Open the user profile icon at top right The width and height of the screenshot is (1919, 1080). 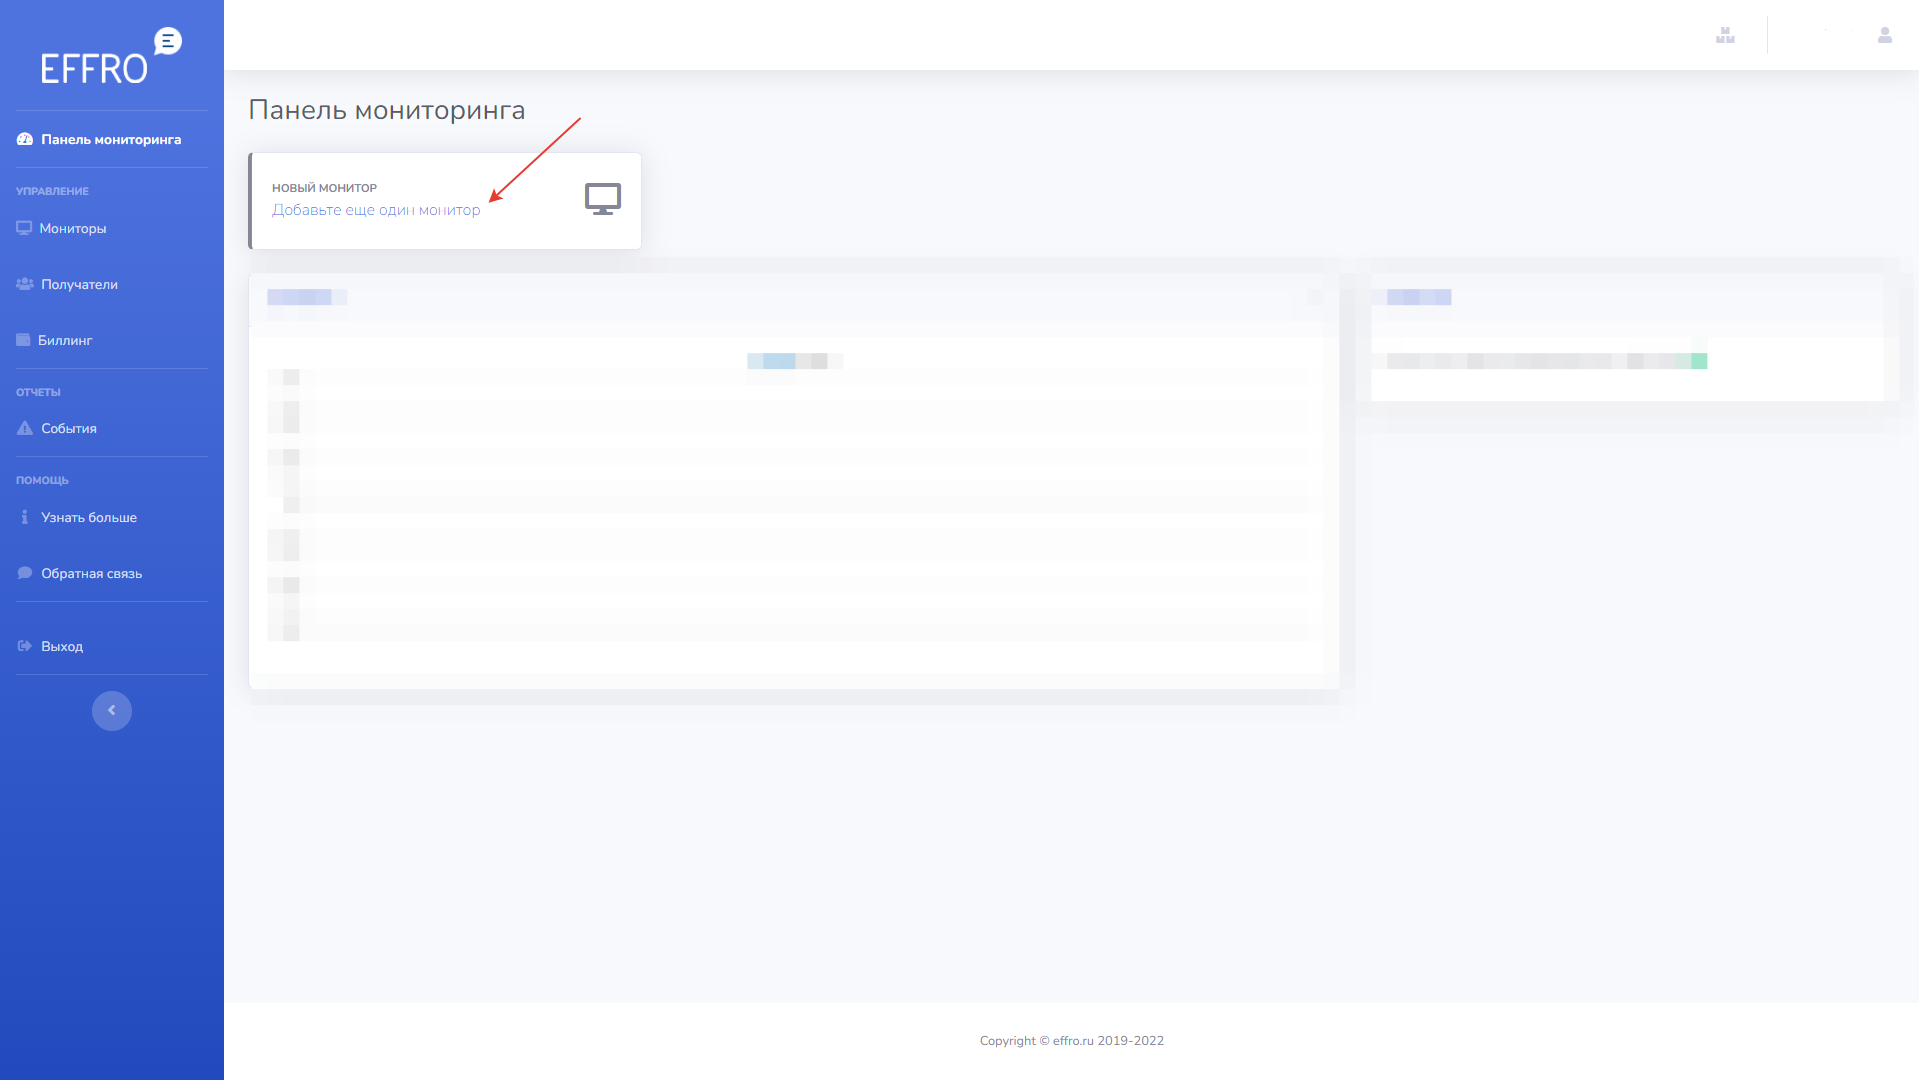(1884, 36)
